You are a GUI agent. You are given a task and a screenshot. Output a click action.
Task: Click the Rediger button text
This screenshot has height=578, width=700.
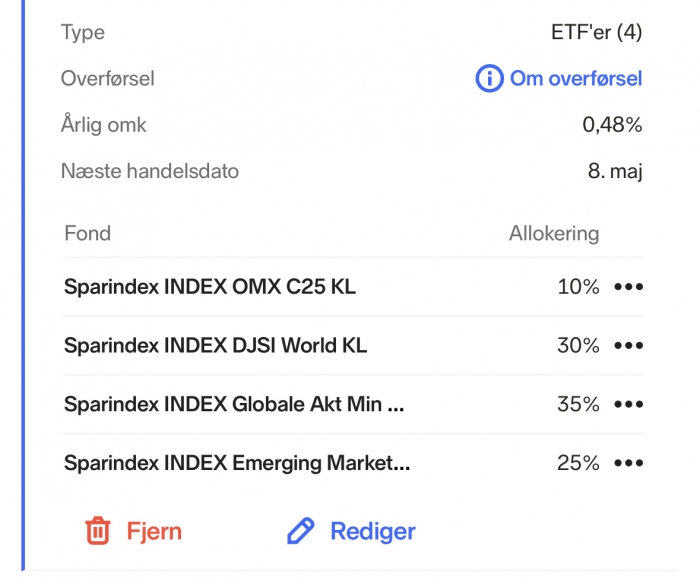(x=373, y=532)
